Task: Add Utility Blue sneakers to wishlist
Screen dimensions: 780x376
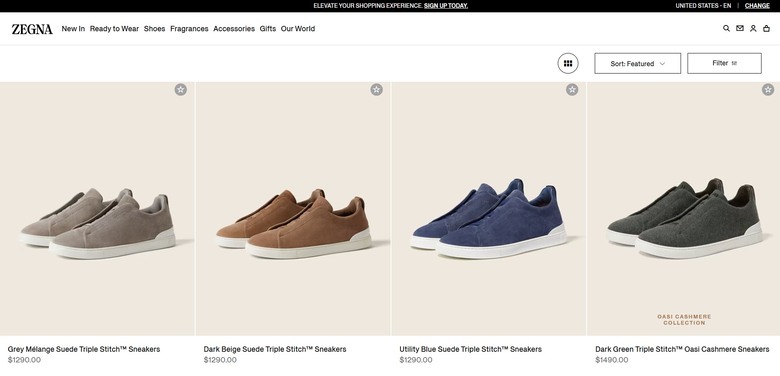Action: tap(572, 90)
